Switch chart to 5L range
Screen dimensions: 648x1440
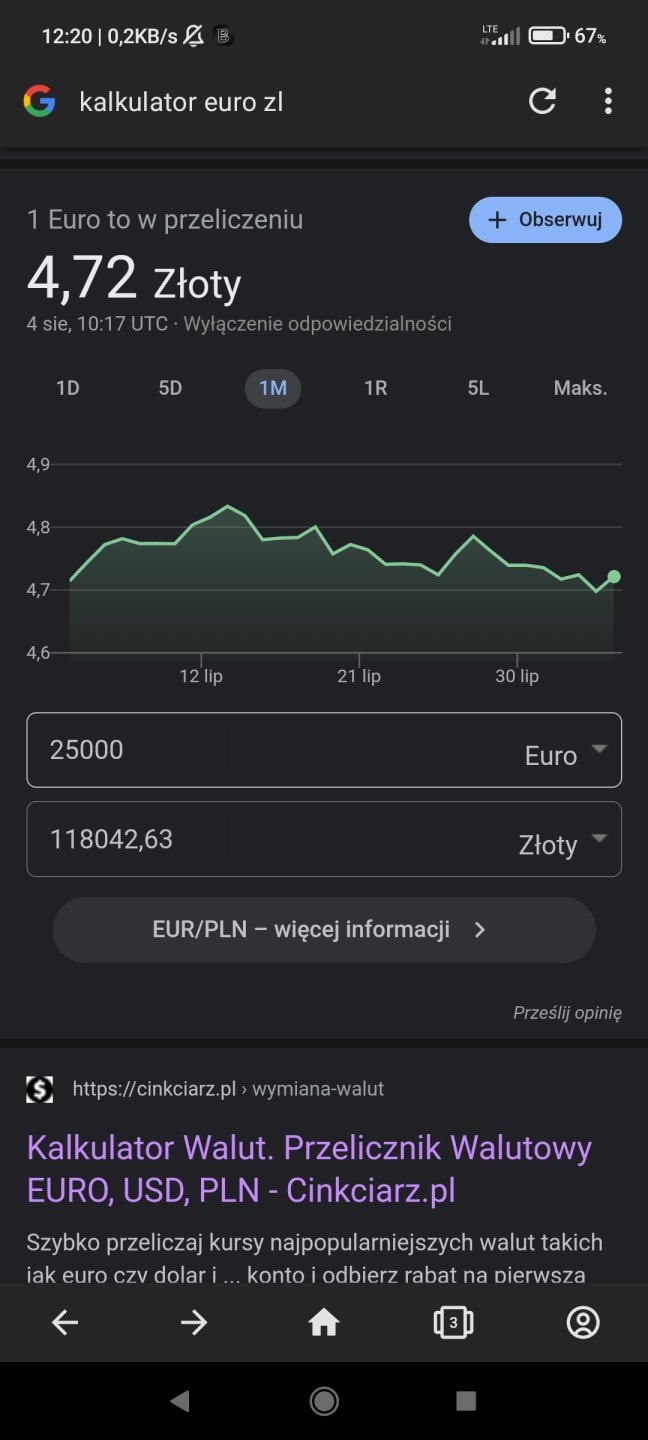(x=478, y=388)
